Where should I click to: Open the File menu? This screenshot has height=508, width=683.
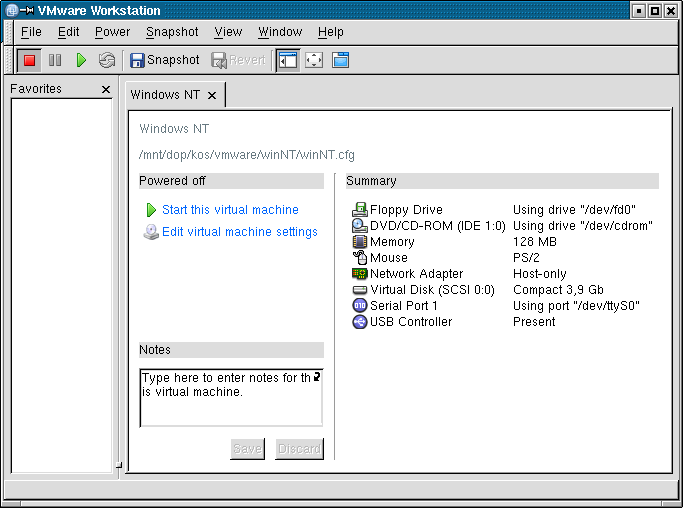coord(31,32)
